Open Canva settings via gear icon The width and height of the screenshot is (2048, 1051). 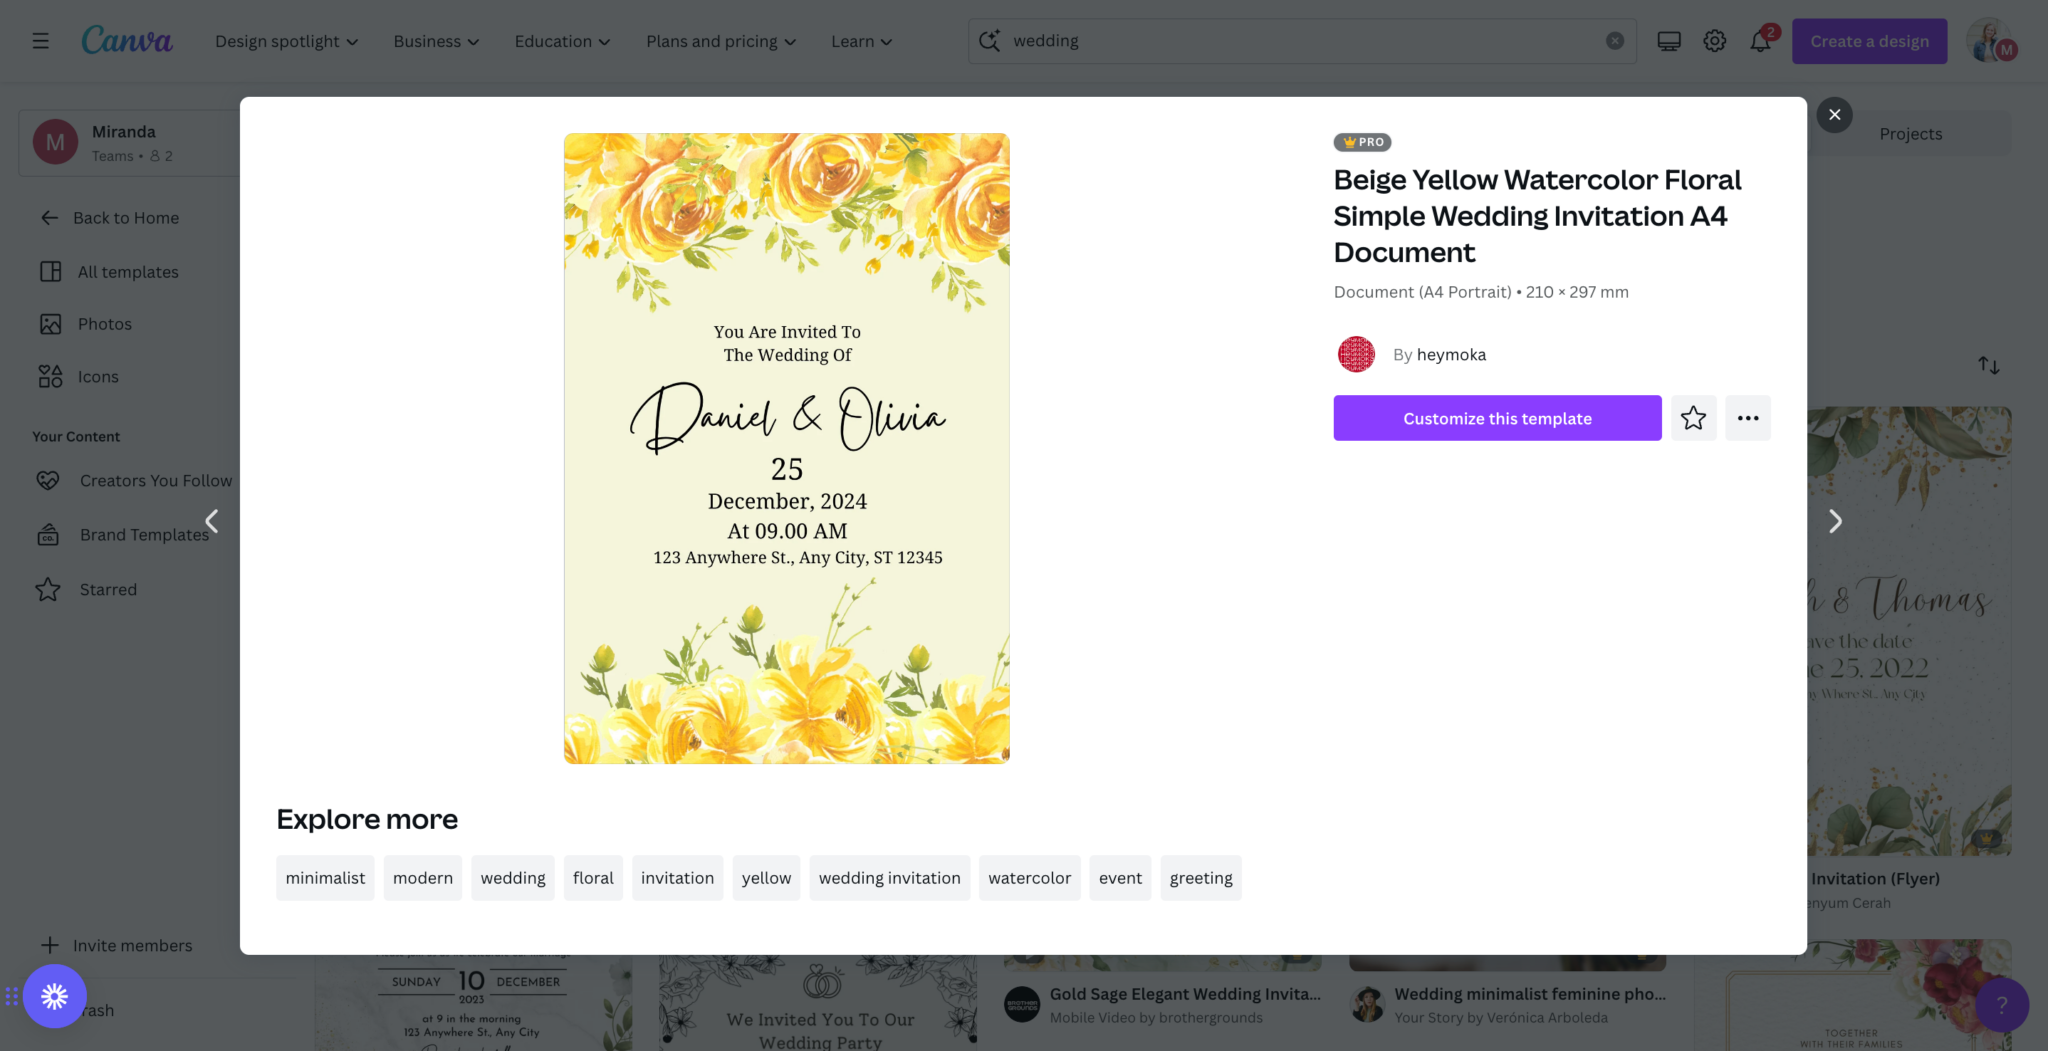[x=1714, y=41]
